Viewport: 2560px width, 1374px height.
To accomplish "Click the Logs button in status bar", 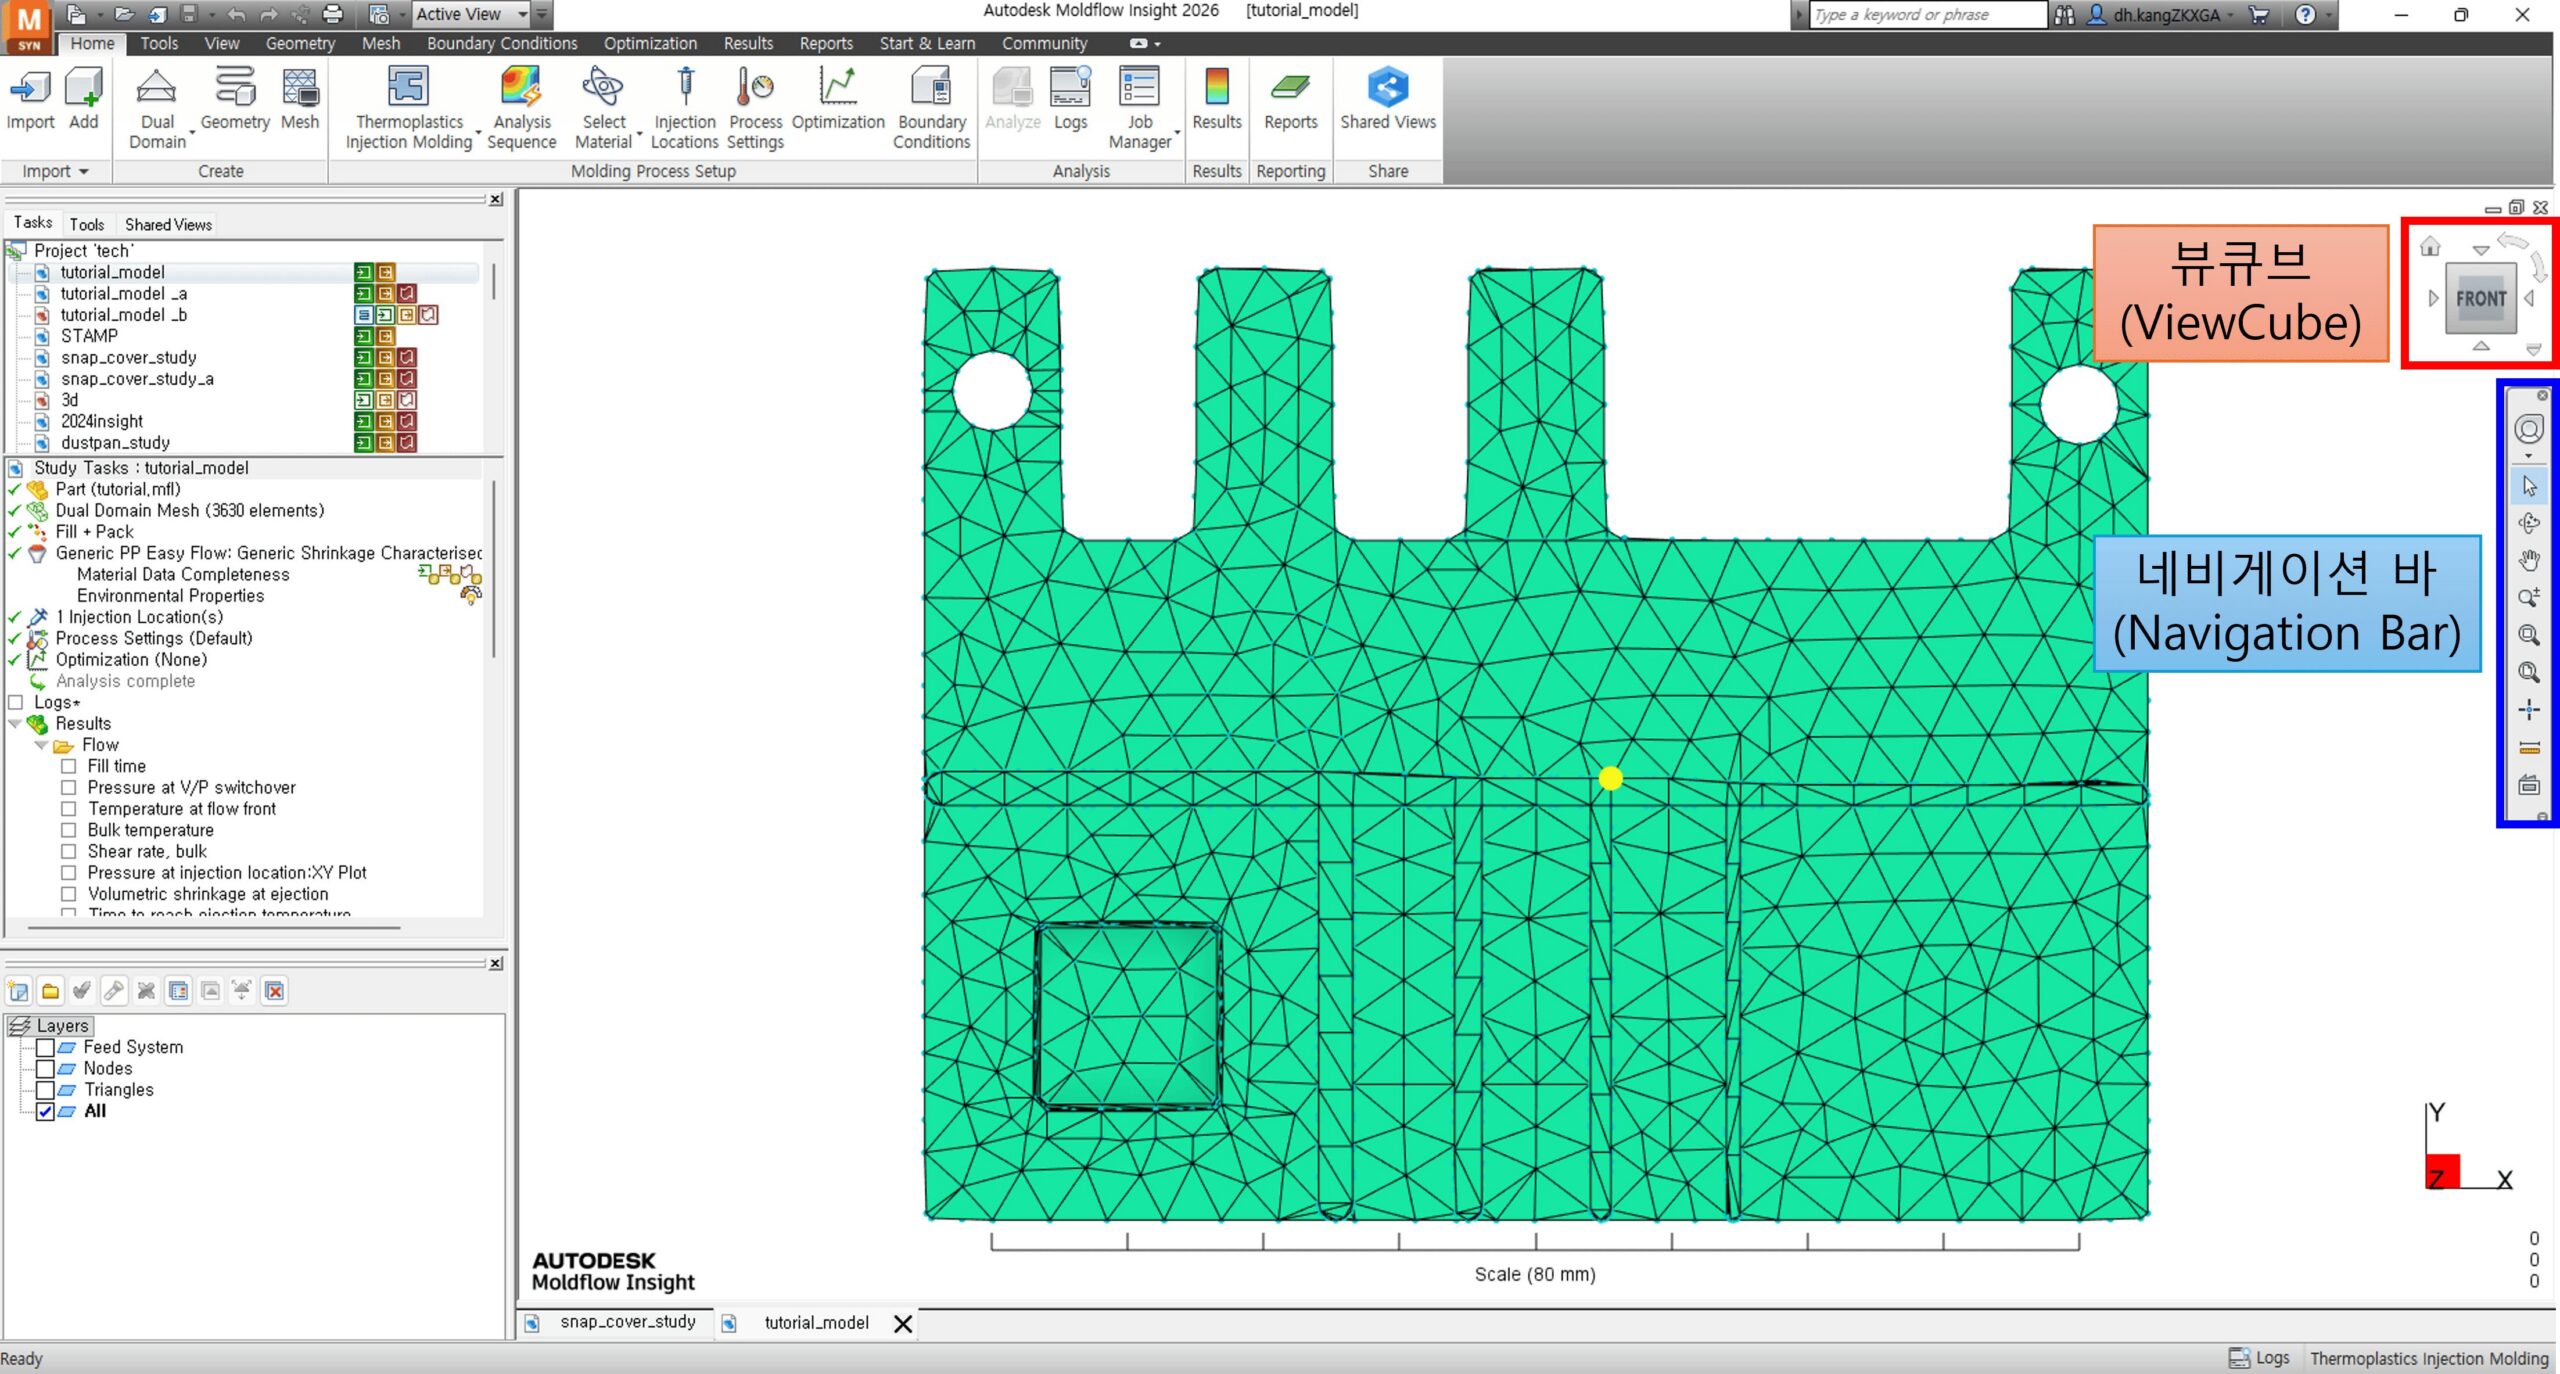I will [2260, 1358].
